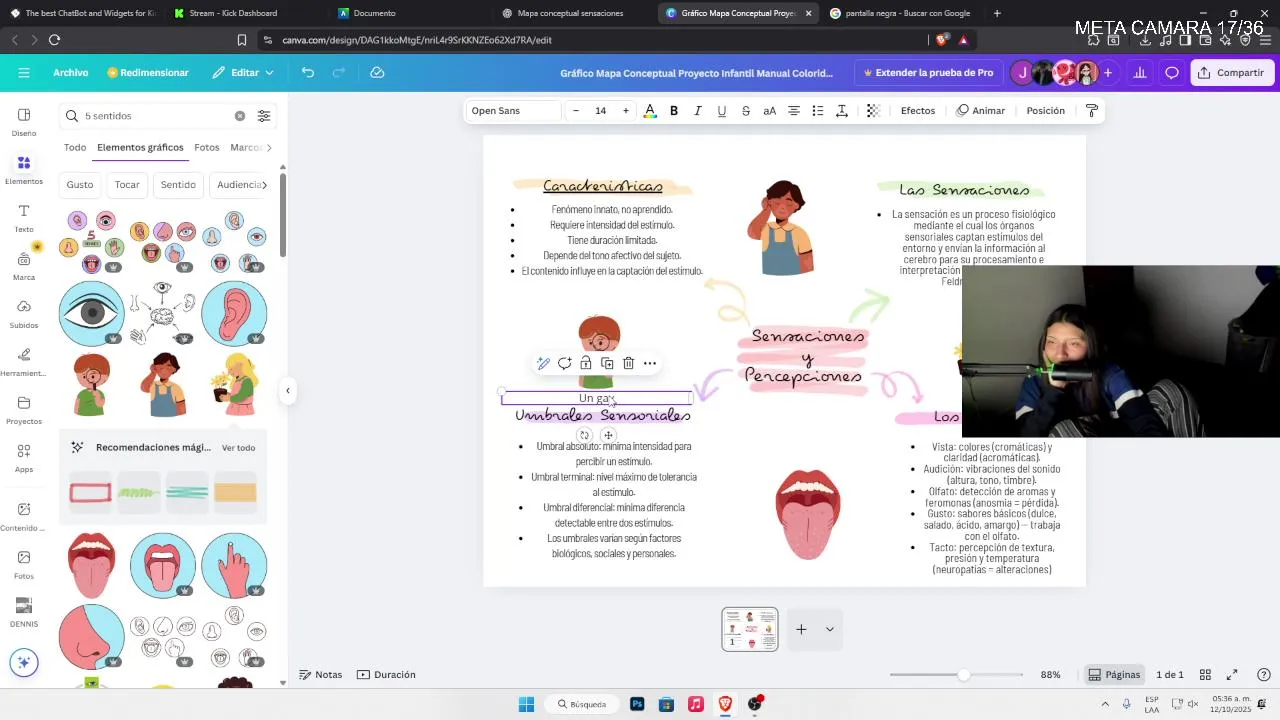
Task: Open the Marca sidebar panel
Action: pos(24,266)
